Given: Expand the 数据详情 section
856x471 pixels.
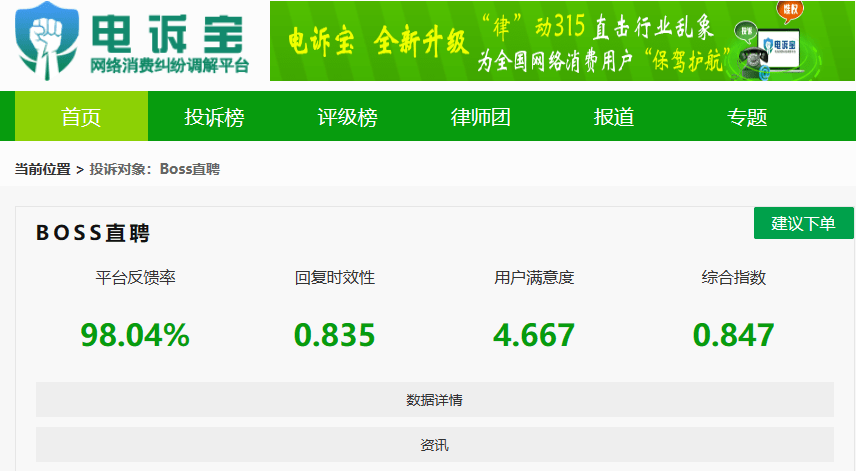Looking at the screenshot, I should [x=434, y=400].
